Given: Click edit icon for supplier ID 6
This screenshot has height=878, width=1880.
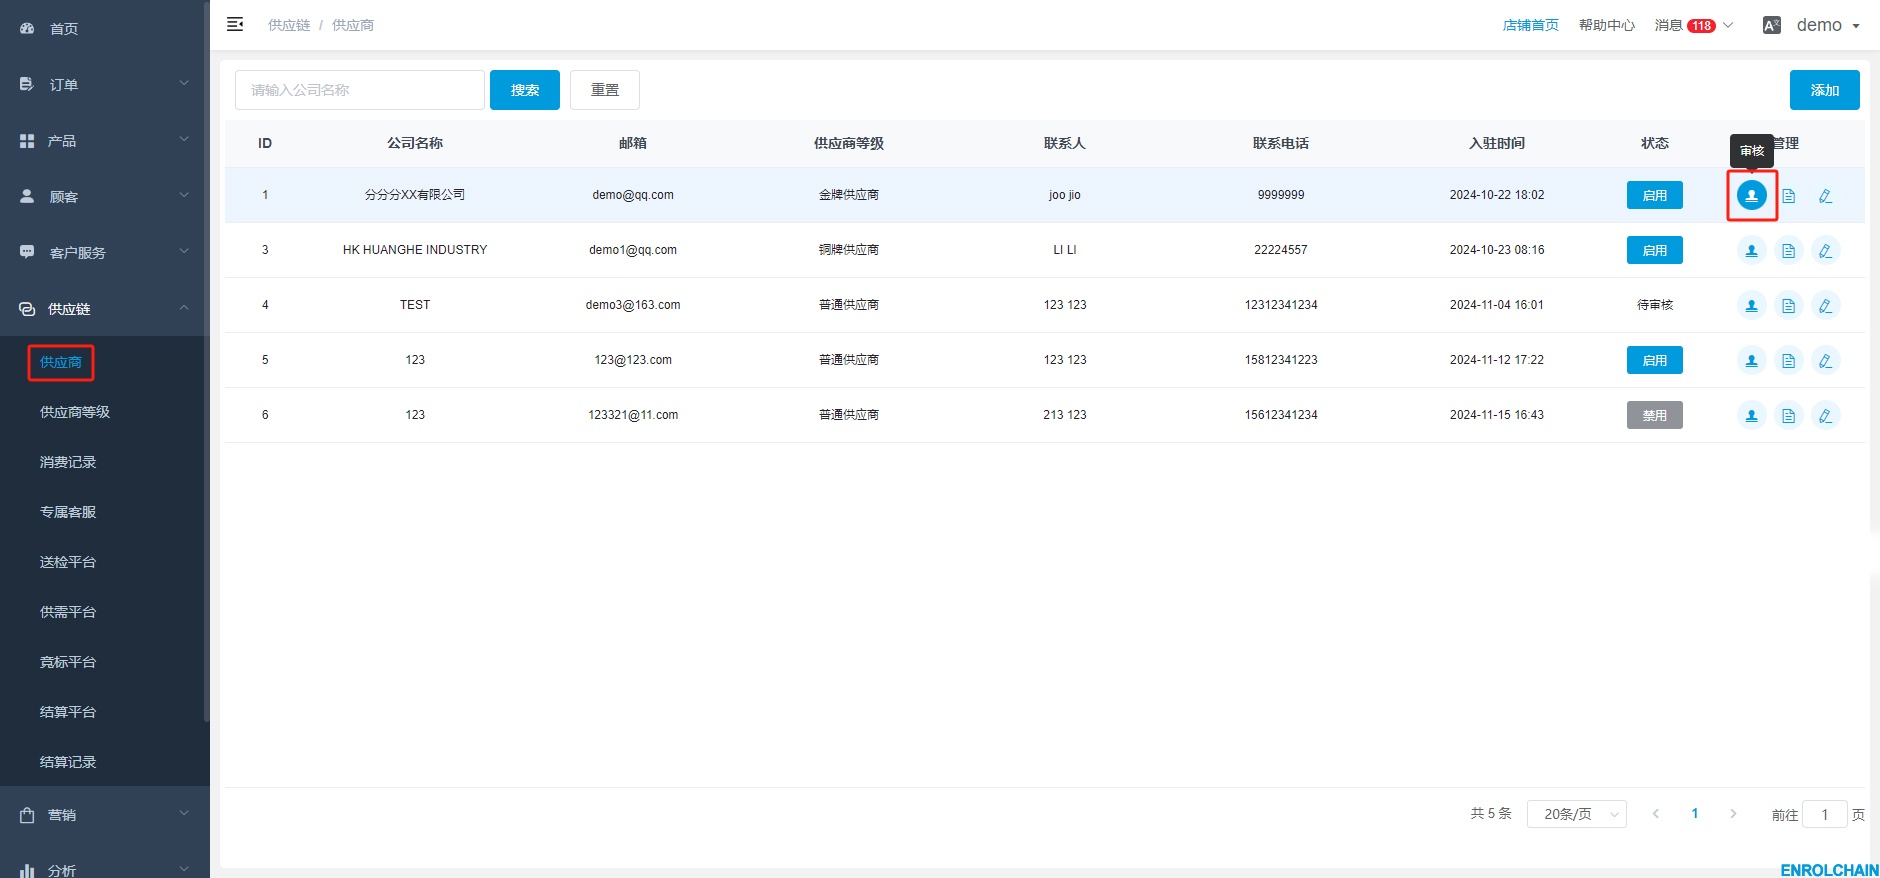Looking at the screenshot, I should pyautogui.click(x=1825, y=415).
